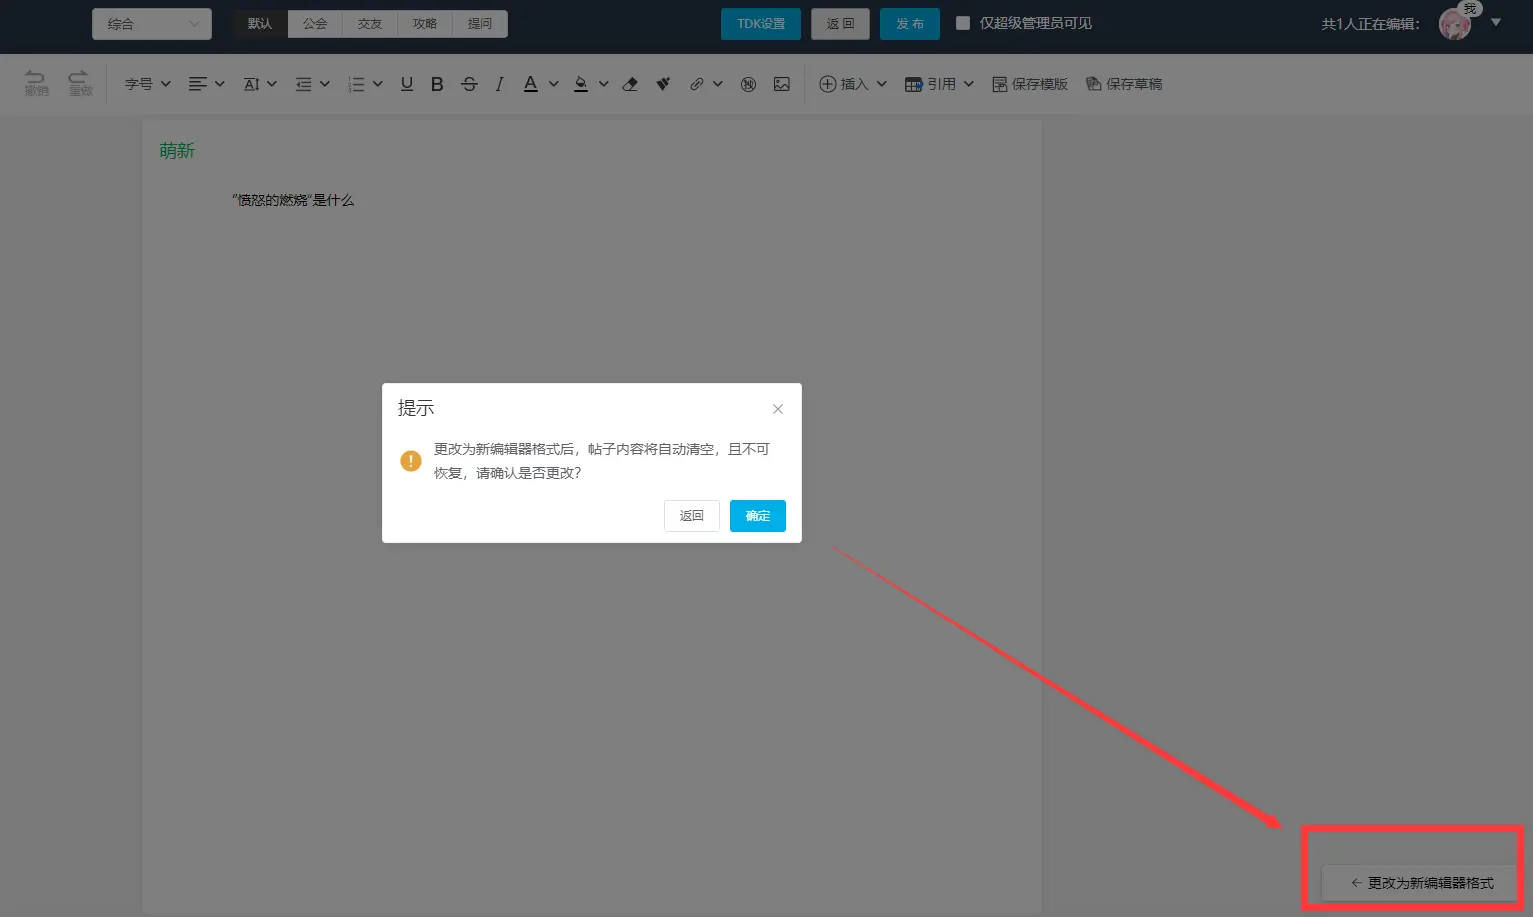Click the format painter brush icon
1533x917 pixels.
[x=663, y=85]
